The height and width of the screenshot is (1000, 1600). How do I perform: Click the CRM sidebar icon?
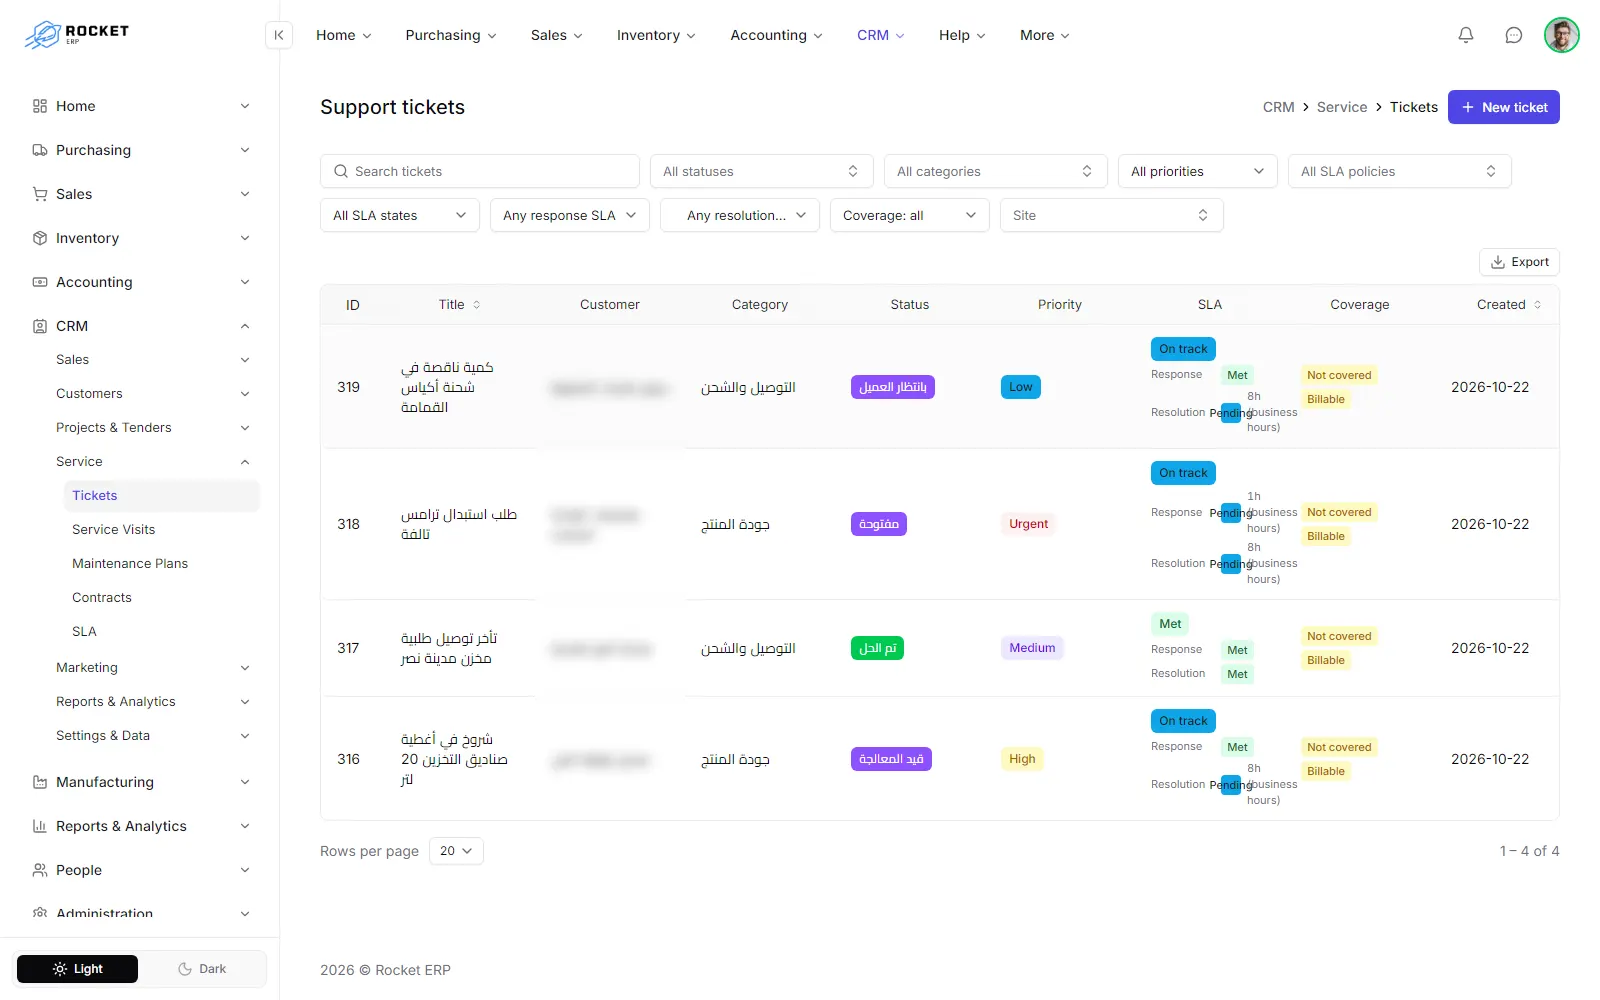40,326
